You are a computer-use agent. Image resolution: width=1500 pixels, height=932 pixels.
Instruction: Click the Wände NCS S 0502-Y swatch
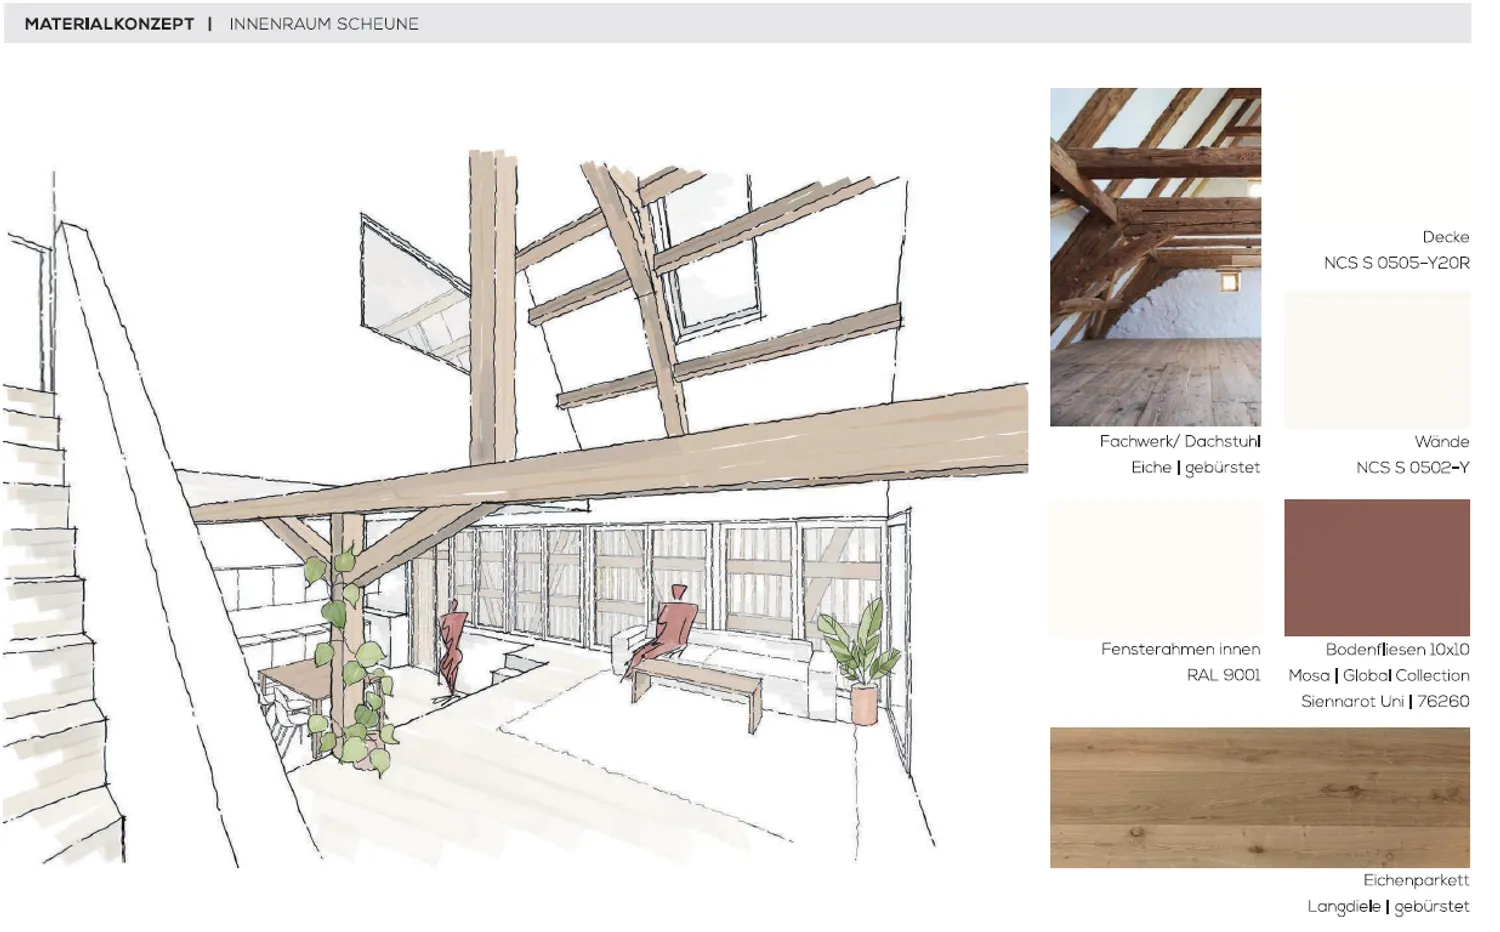(x=1377, y=360)
